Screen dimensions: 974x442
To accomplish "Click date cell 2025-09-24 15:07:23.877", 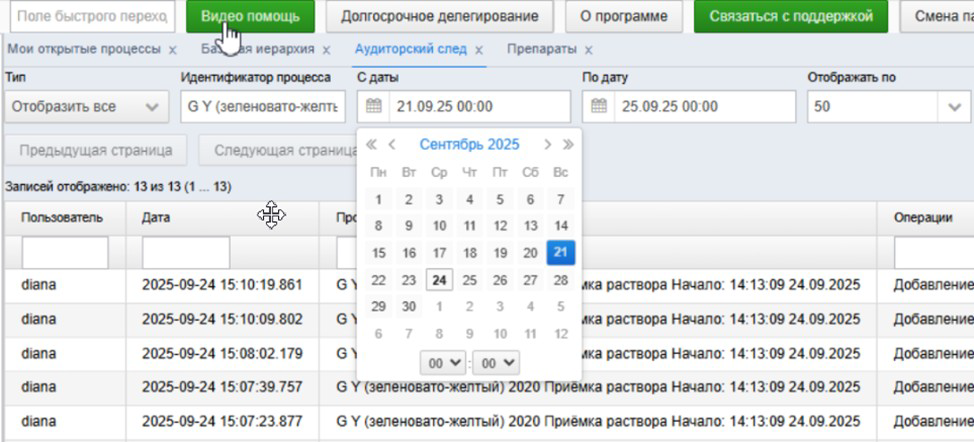I will [222, 422].
